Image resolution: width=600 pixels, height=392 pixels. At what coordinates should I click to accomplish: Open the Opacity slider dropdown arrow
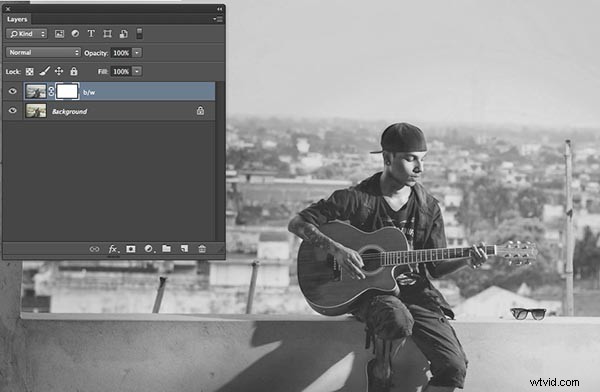point(137,52)
